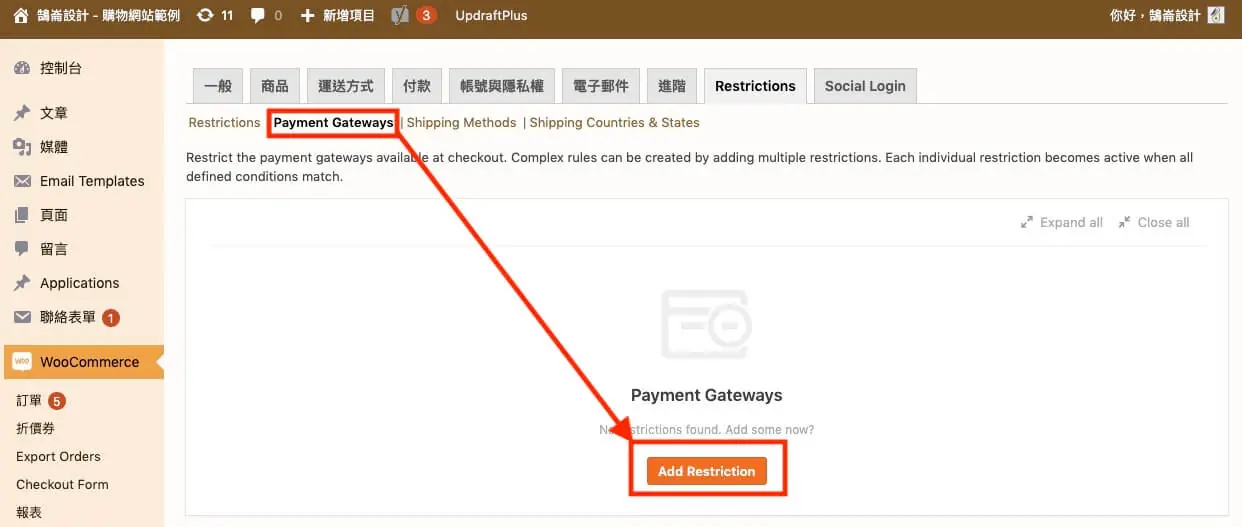Click the expand arrows icon by Expand all
The height and width of the screenshot is (527, 1242).
[x=1027, y=222]
